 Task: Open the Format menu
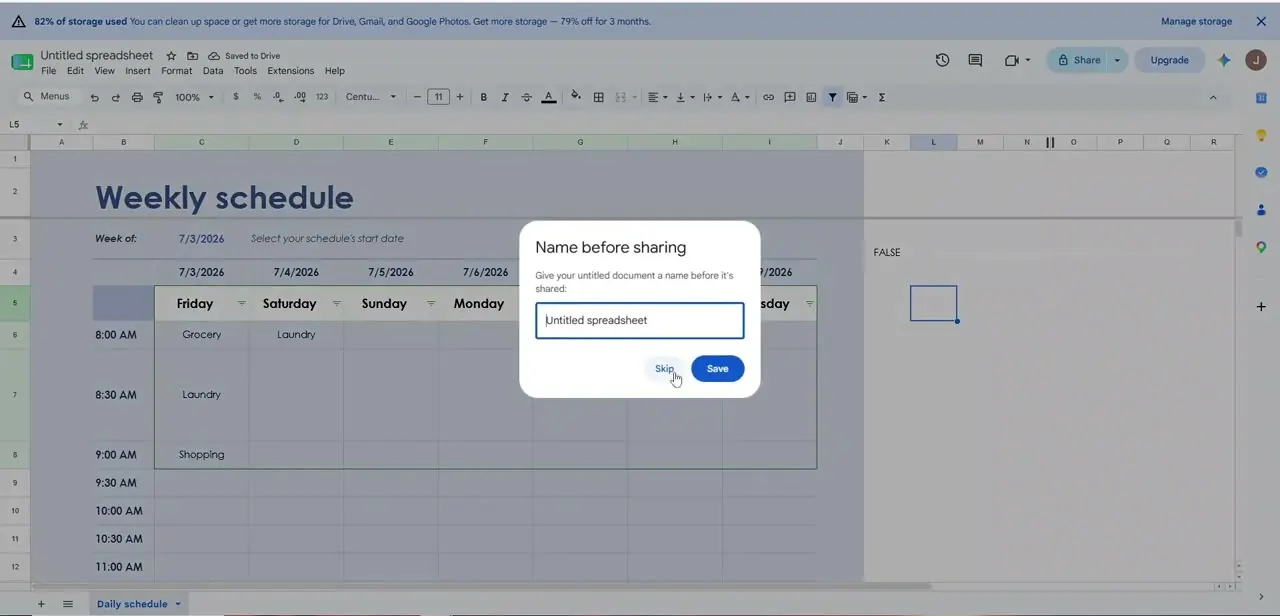[x=176, y=71]
